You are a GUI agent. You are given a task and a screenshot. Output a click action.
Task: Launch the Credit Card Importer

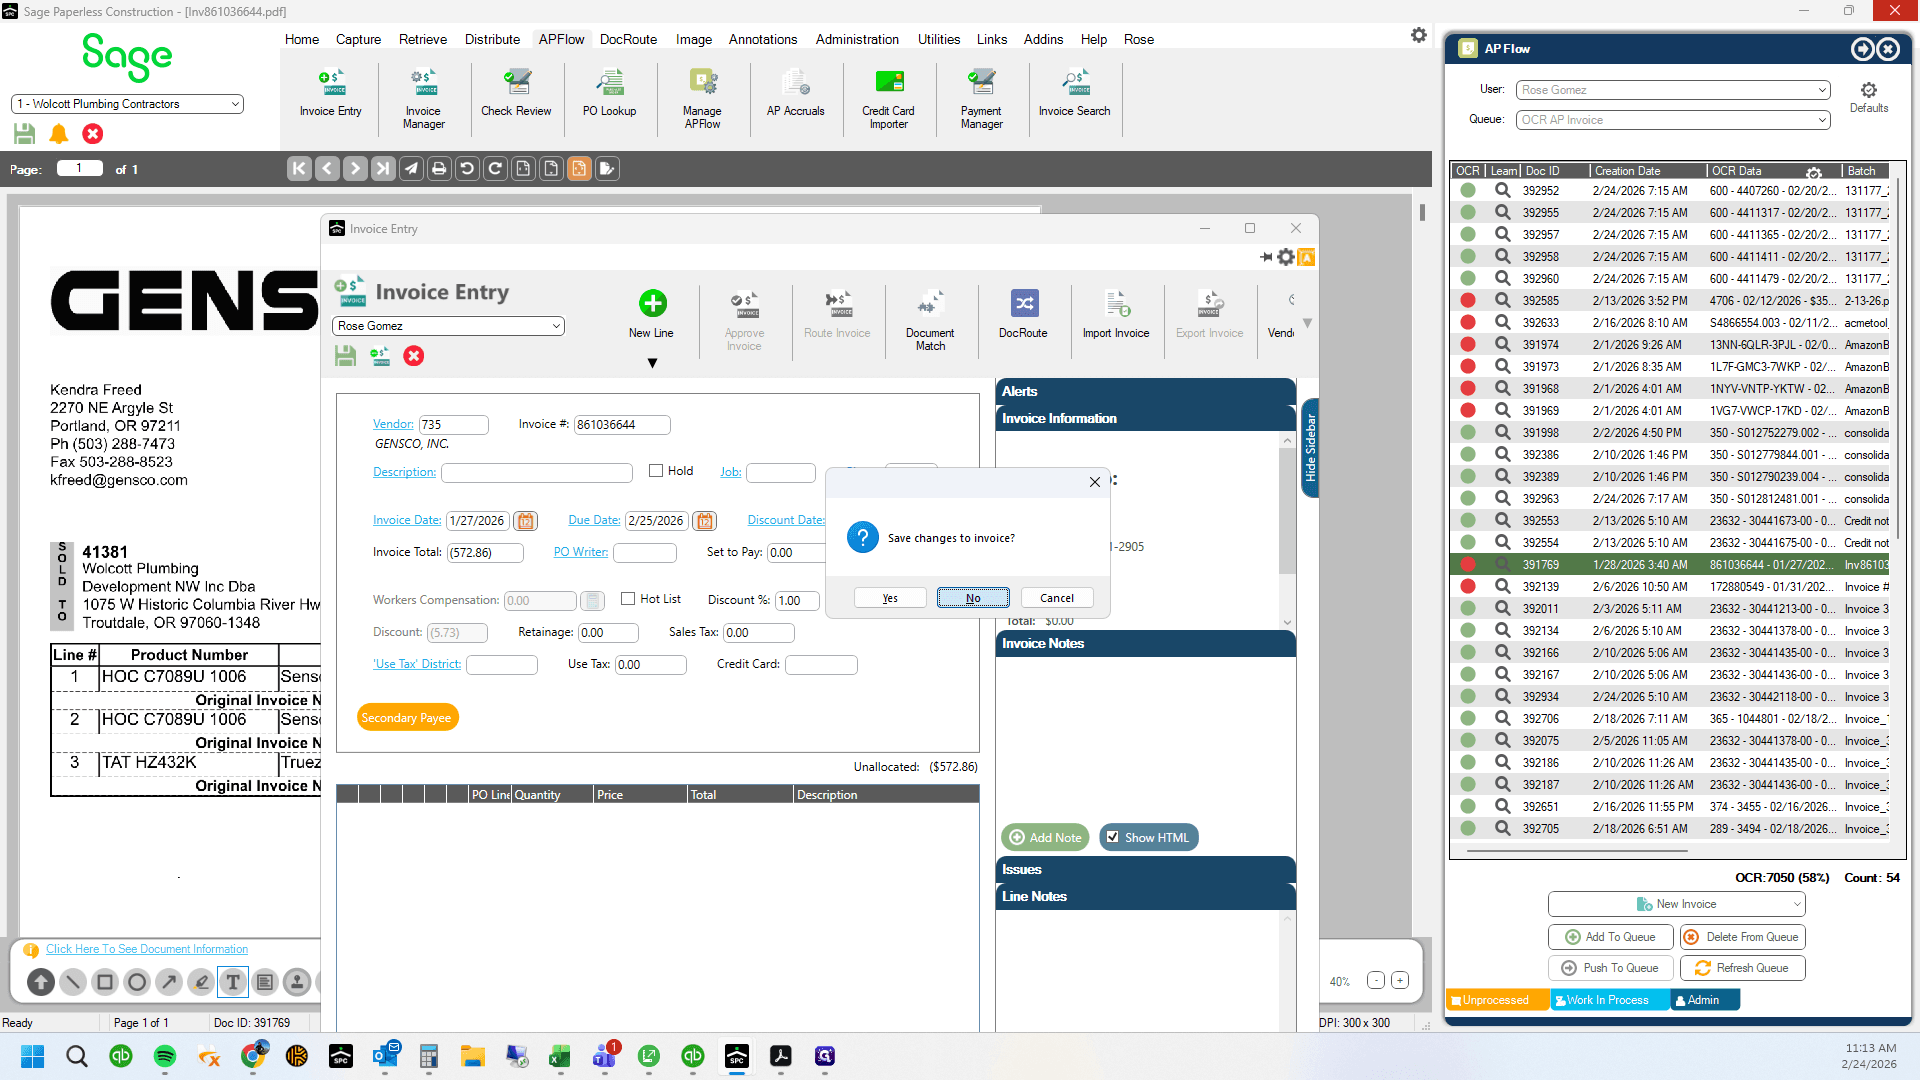tap(888, 99)
